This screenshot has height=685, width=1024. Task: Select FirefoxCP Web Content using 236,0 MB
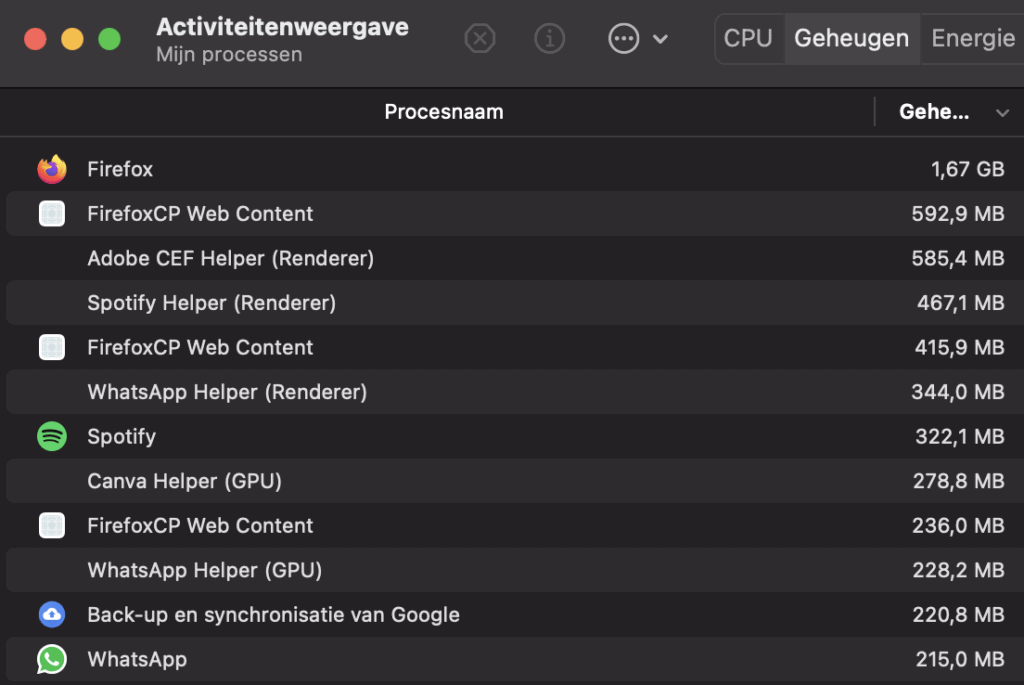coord(515,526)
